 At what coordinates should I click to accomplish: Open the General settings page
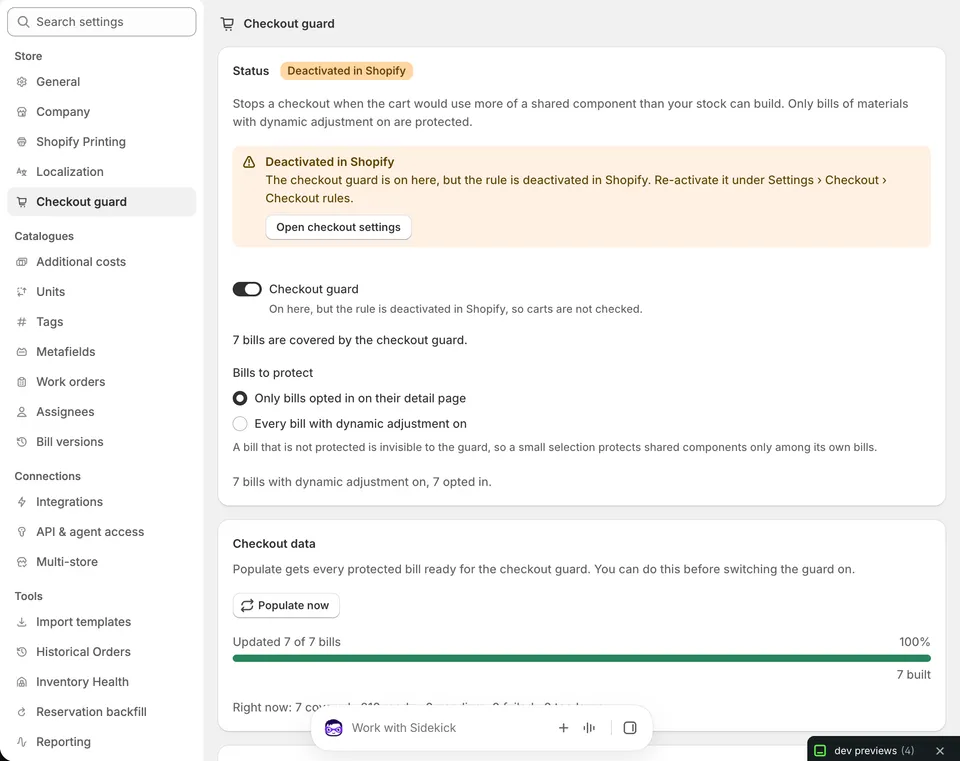(x=102, y=81)
